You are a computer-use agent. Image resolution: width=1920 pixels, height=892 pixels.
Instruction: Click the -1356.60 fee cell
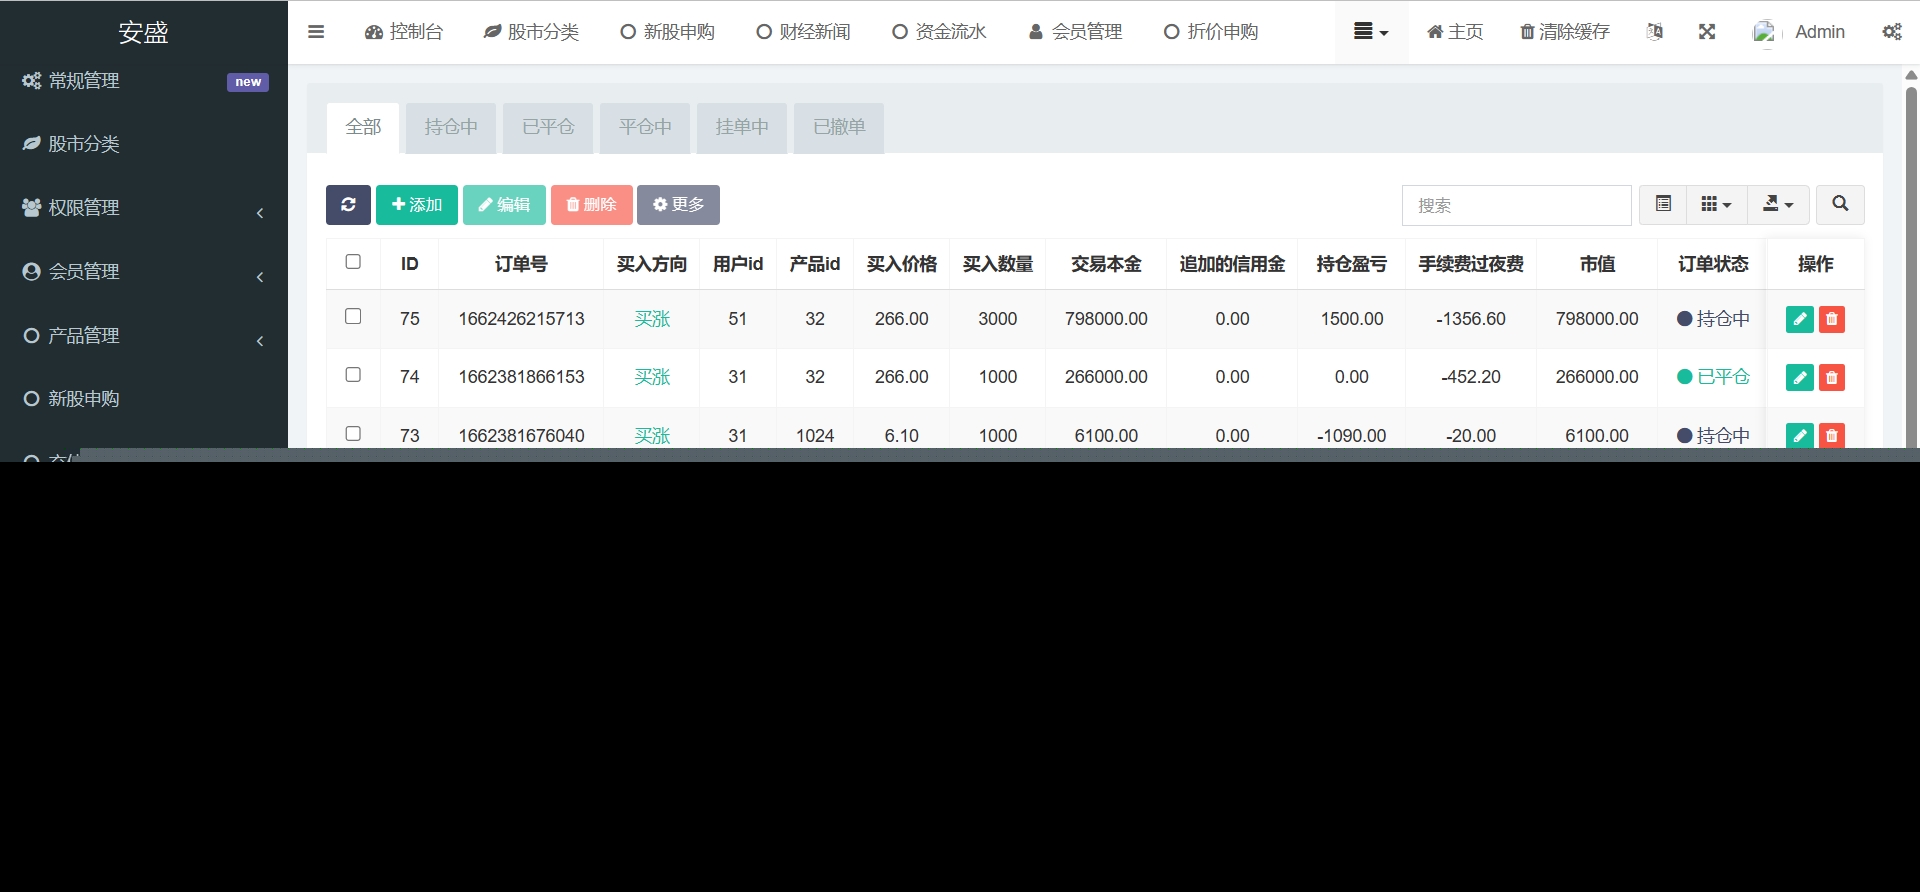coord(1471,319)
